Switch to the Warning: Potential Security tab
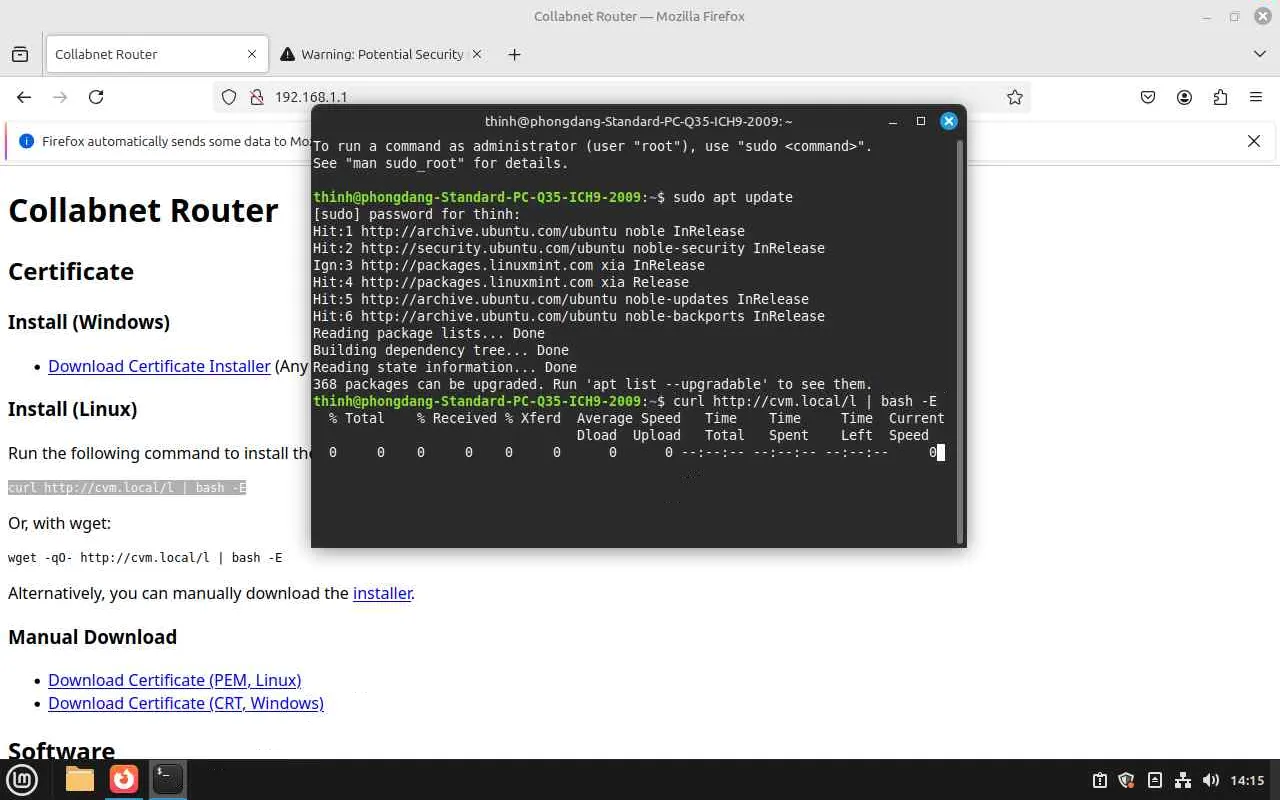 [x=381, y=54]
